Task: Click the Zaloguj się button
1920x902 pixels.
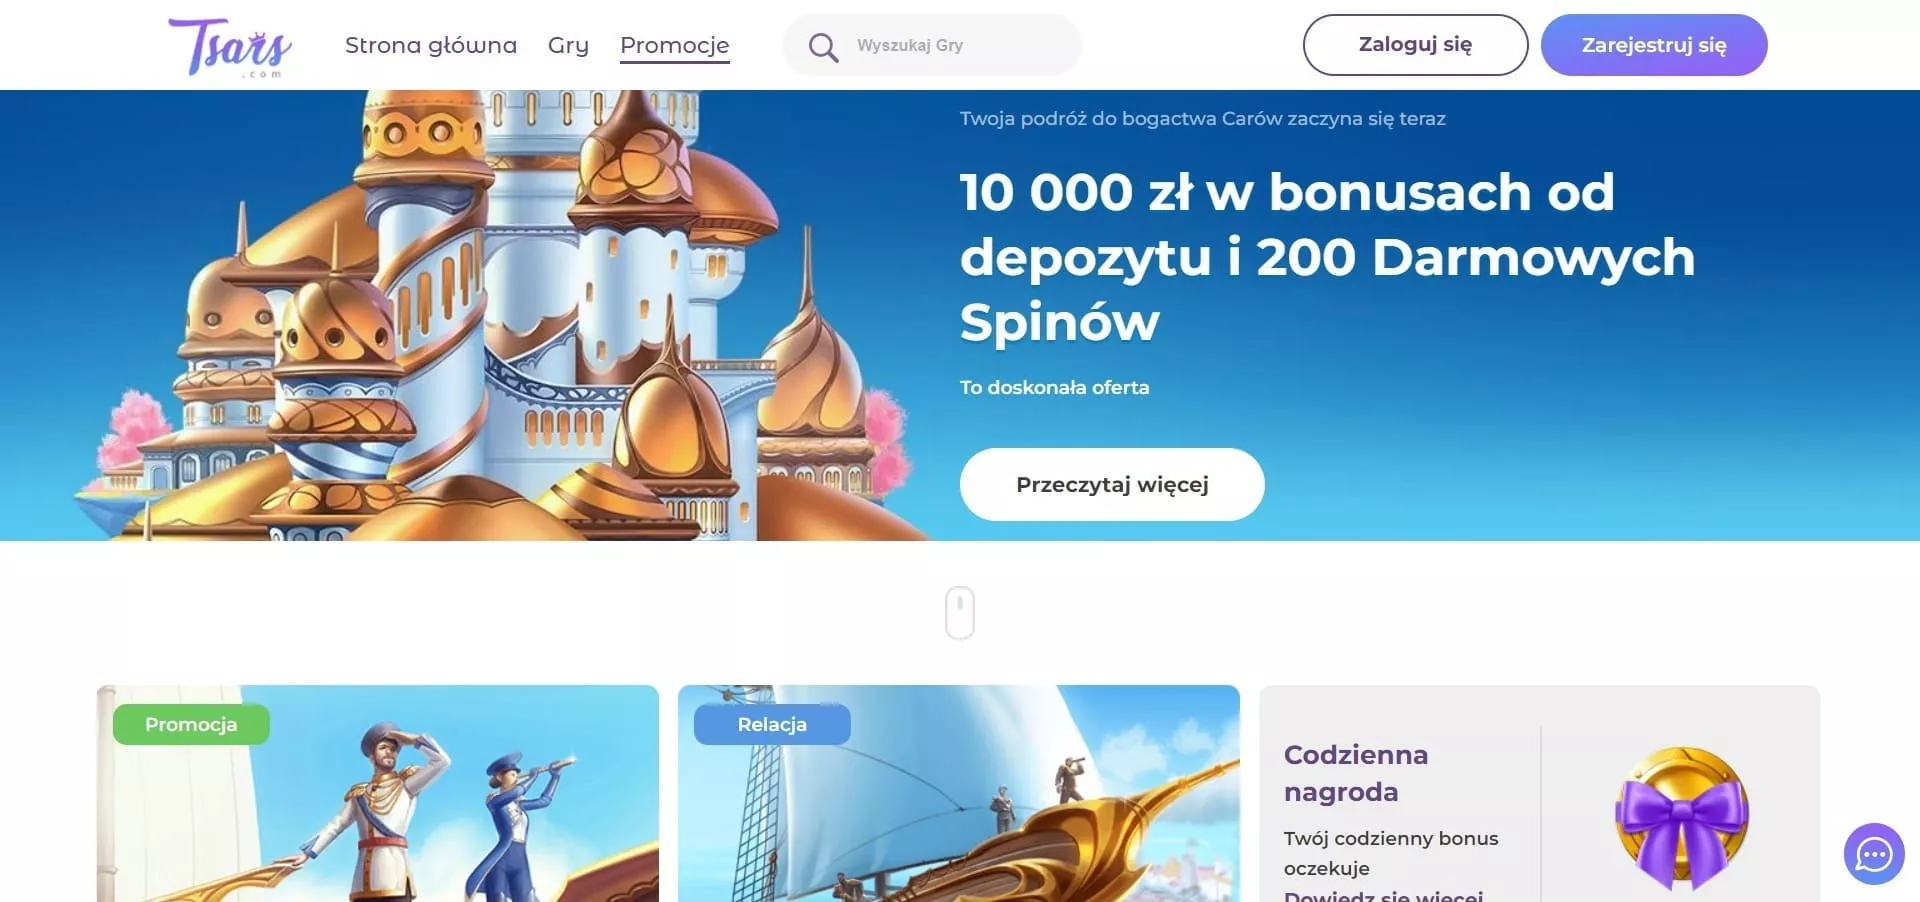Action: click(1415, 45)
